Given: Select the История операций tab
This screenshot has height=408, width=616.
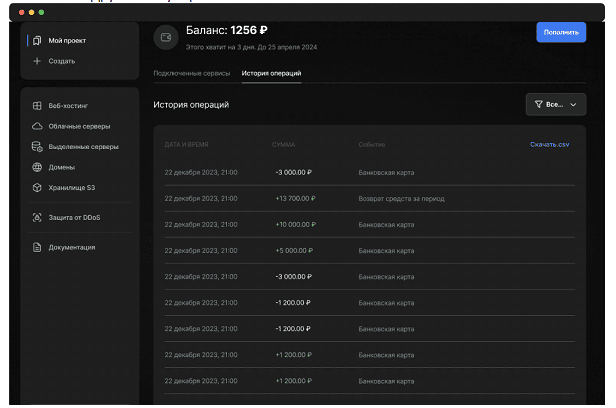Looking at the screenshot, I should tap(271, 73).
